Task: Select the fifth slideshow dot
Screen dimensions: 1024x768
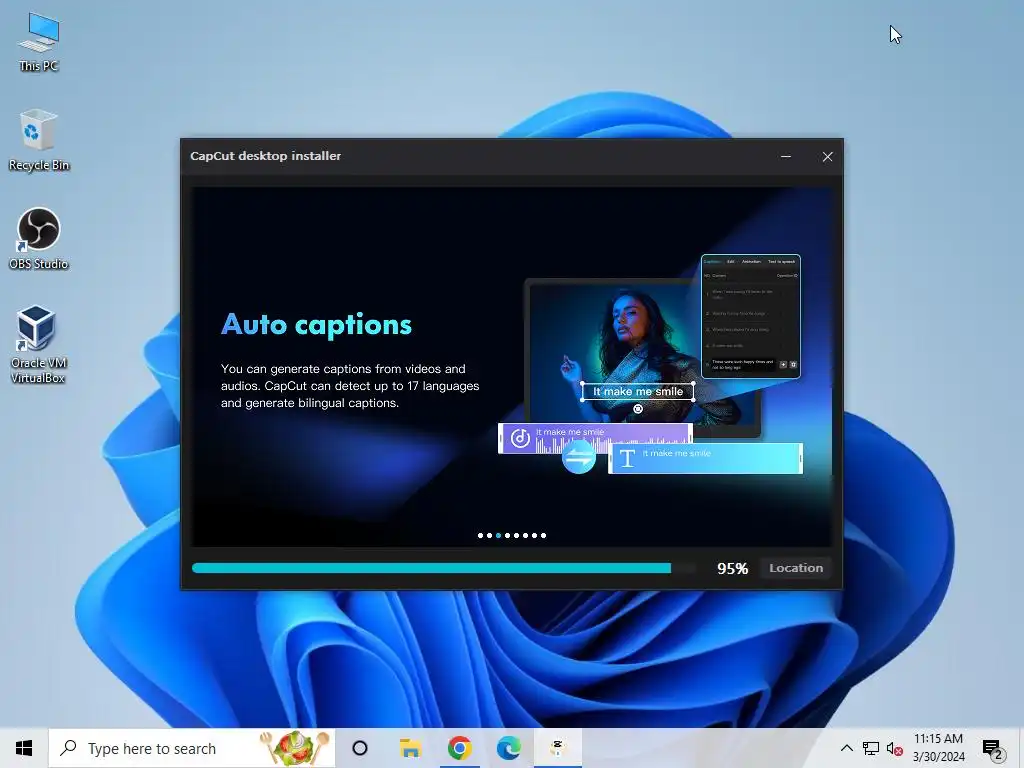Action: (x=517, y=536)
